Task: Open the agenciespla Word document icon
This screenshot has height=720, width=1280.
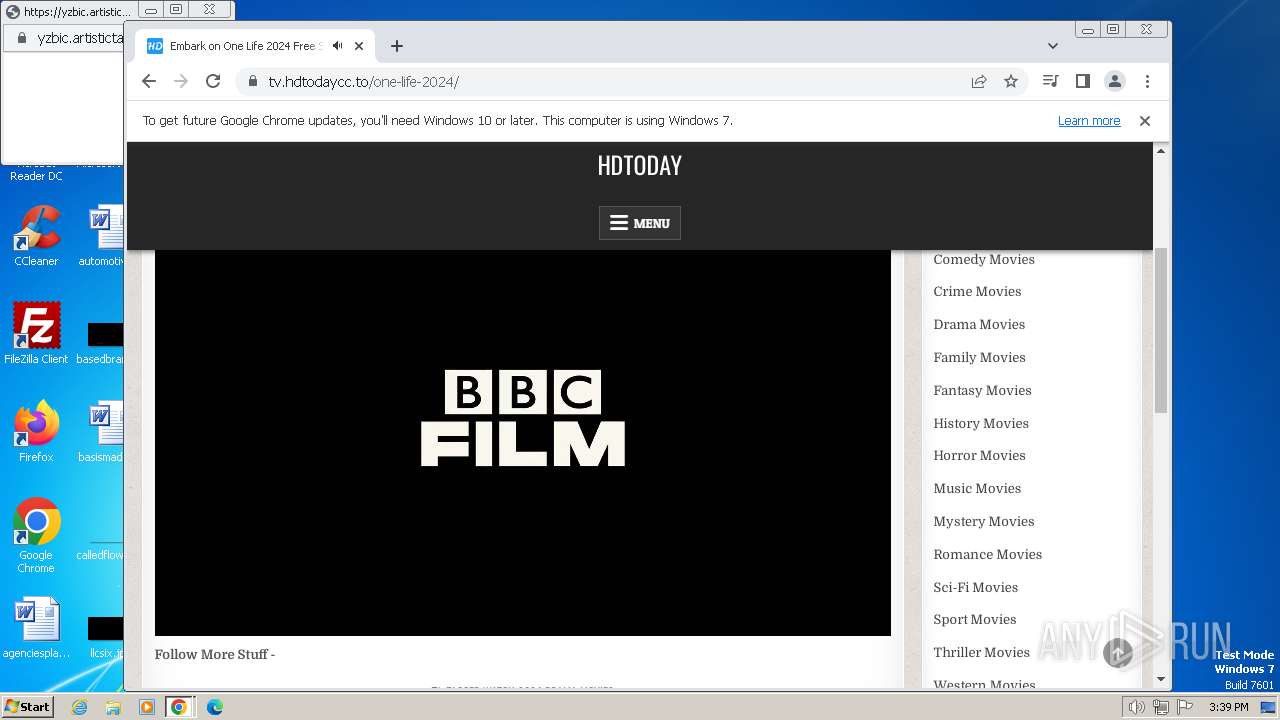Action: pos(36,628)
